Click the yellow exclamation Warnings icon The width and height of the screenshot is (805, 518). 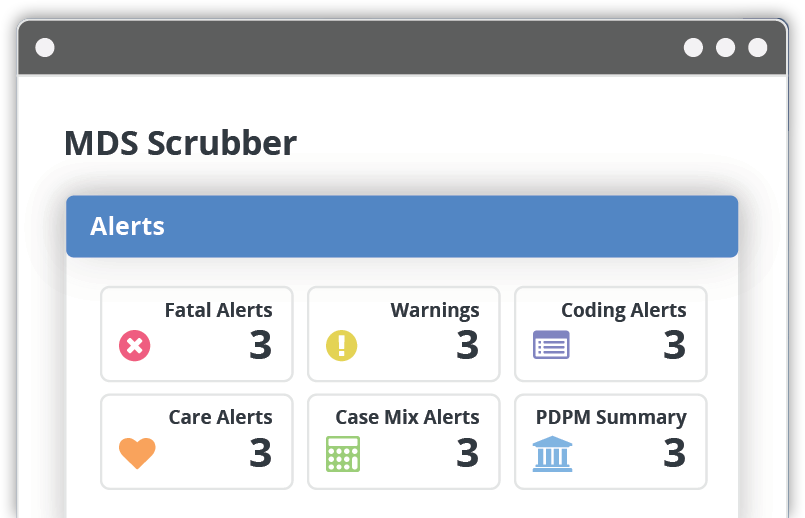pos(341,346)
